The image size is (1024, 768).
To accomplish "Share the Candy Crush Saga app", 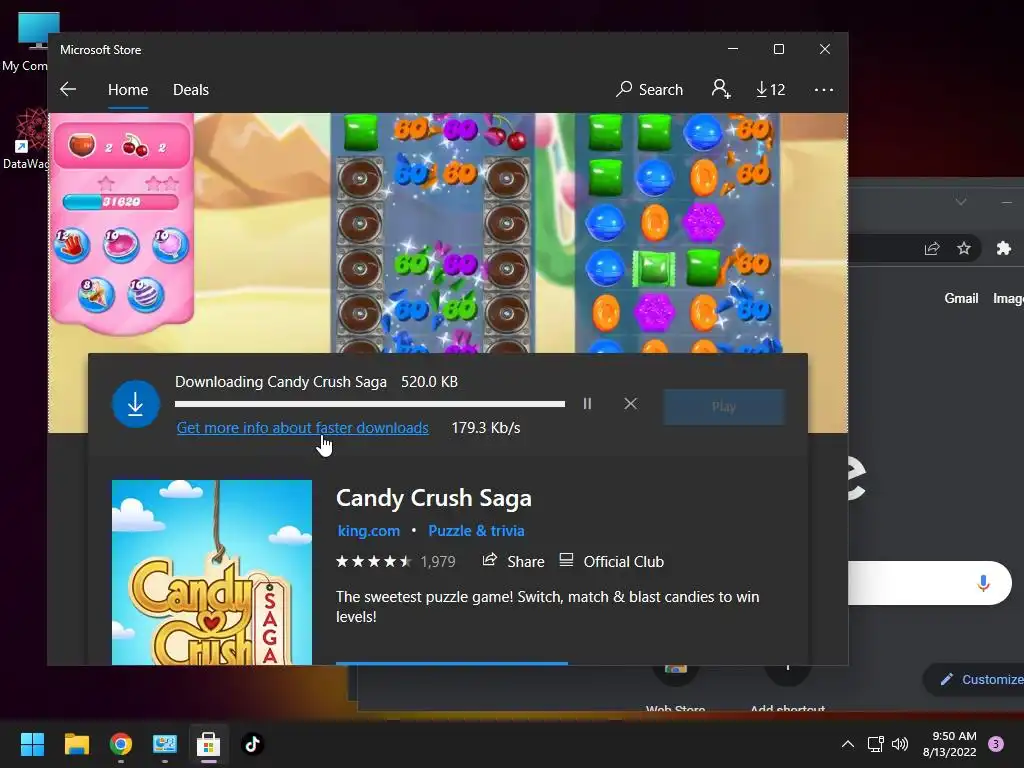I will pyautogui.click(x=513, y=562).
